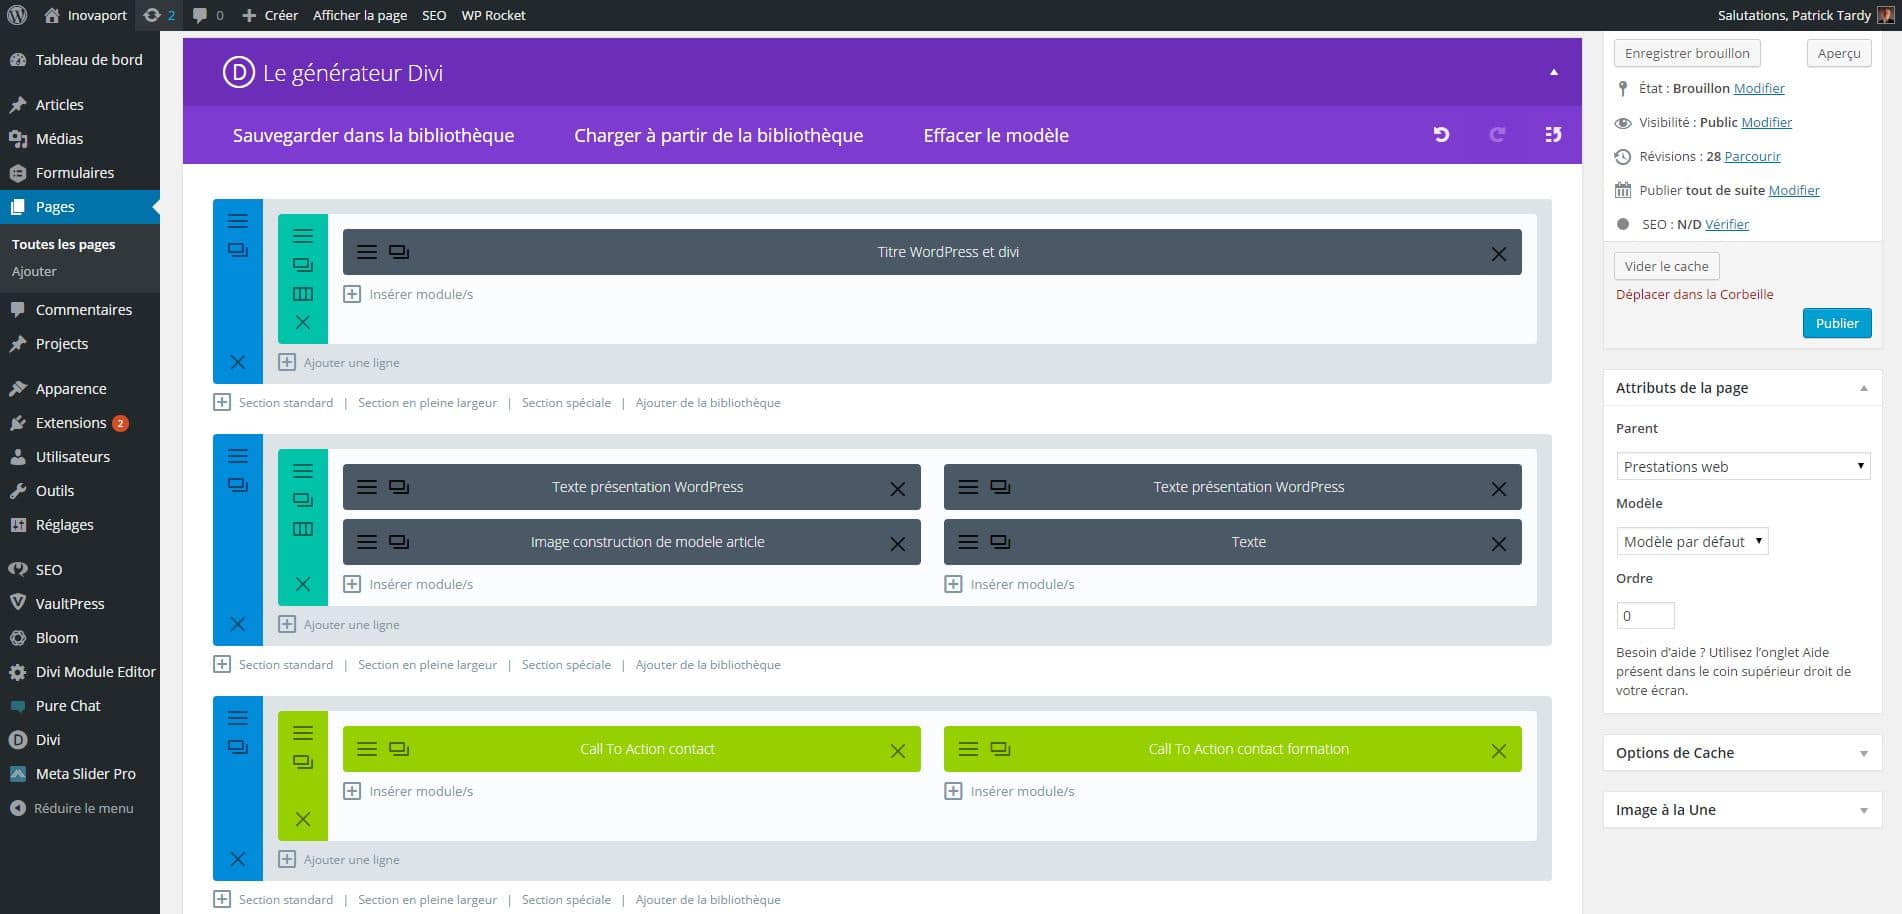Insert module under Titre WordPress et divi
1902x914 pixels.
[408, 294]
